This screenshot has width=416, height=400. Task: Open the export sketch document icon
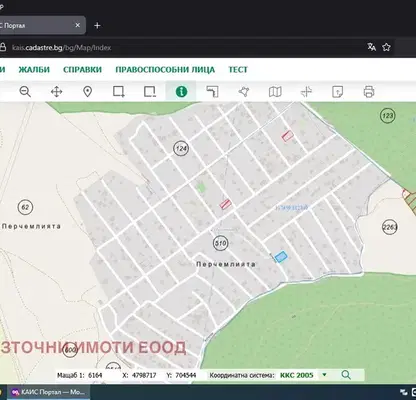[337, 91]
